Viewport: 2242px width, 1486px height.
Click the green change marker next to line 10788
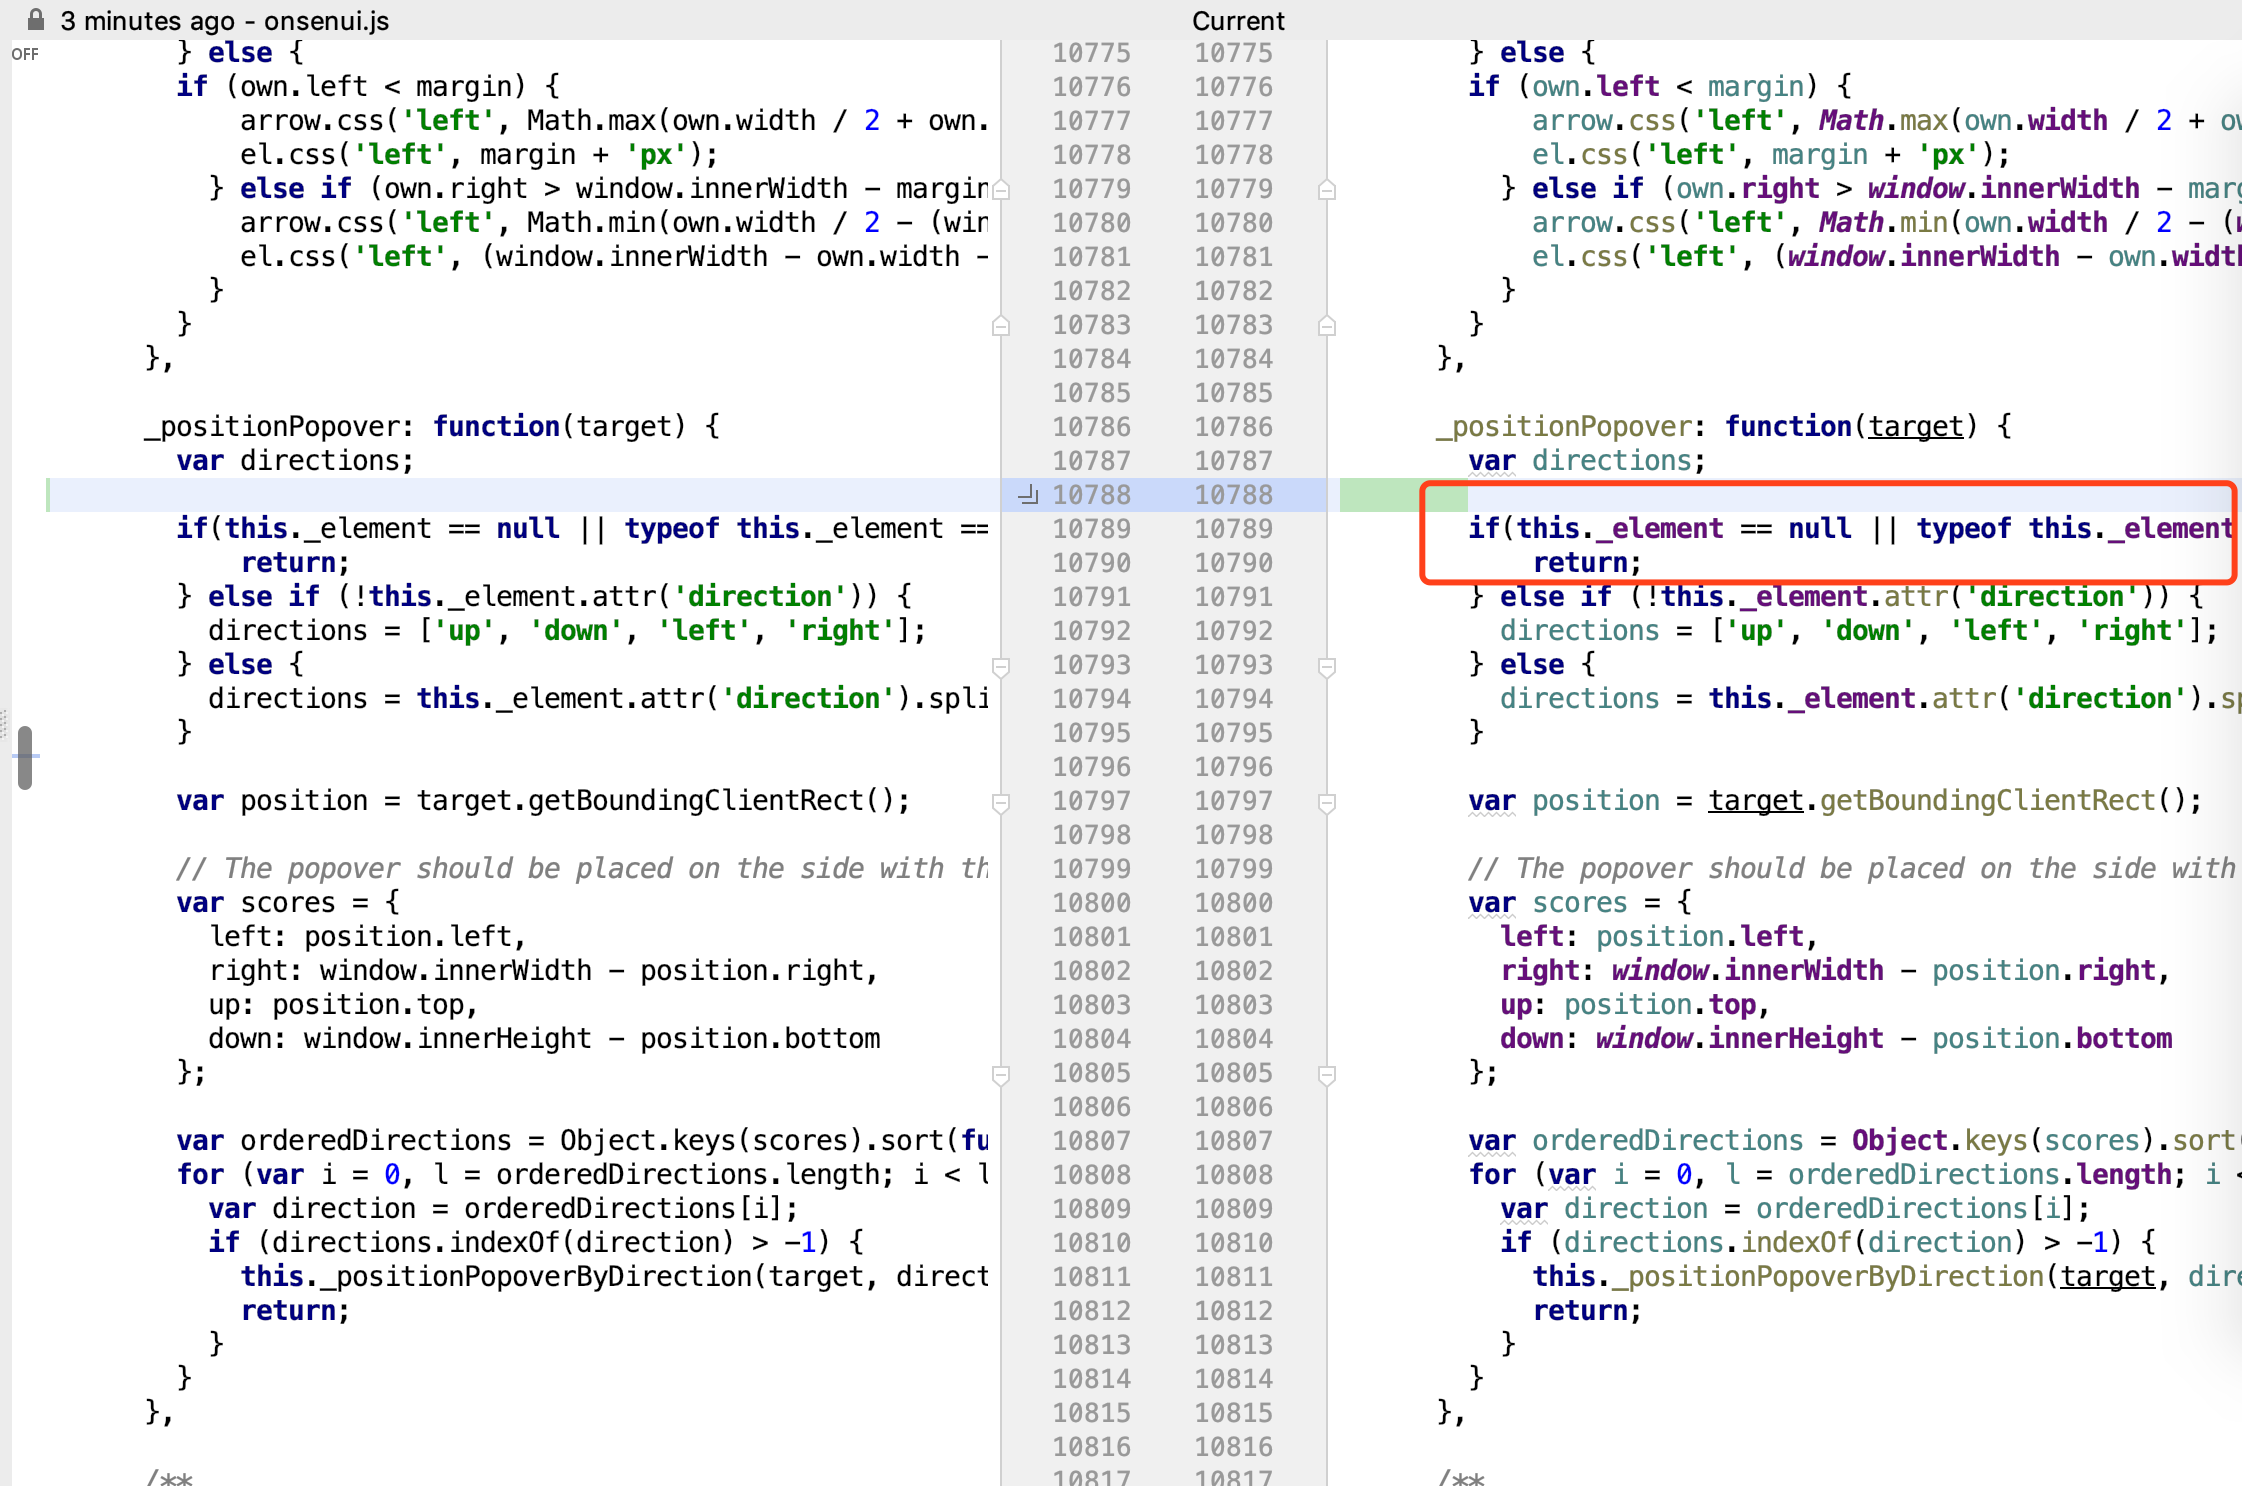coord(1402,494)
